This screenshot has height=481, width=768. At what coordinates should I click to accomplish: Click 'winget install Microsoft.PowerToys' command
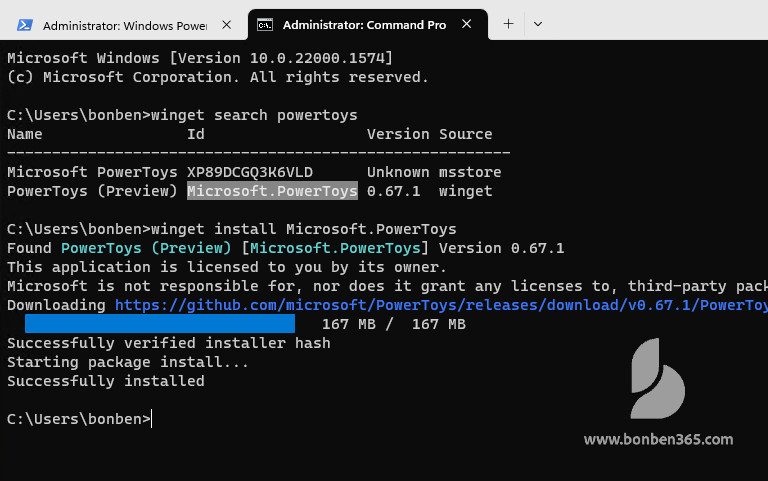[304, 229]
